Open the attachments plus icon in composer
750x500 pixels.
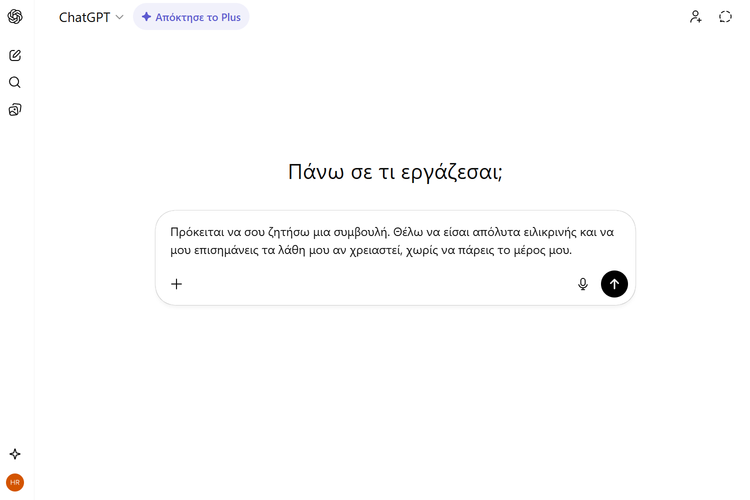tap(176, 284)
